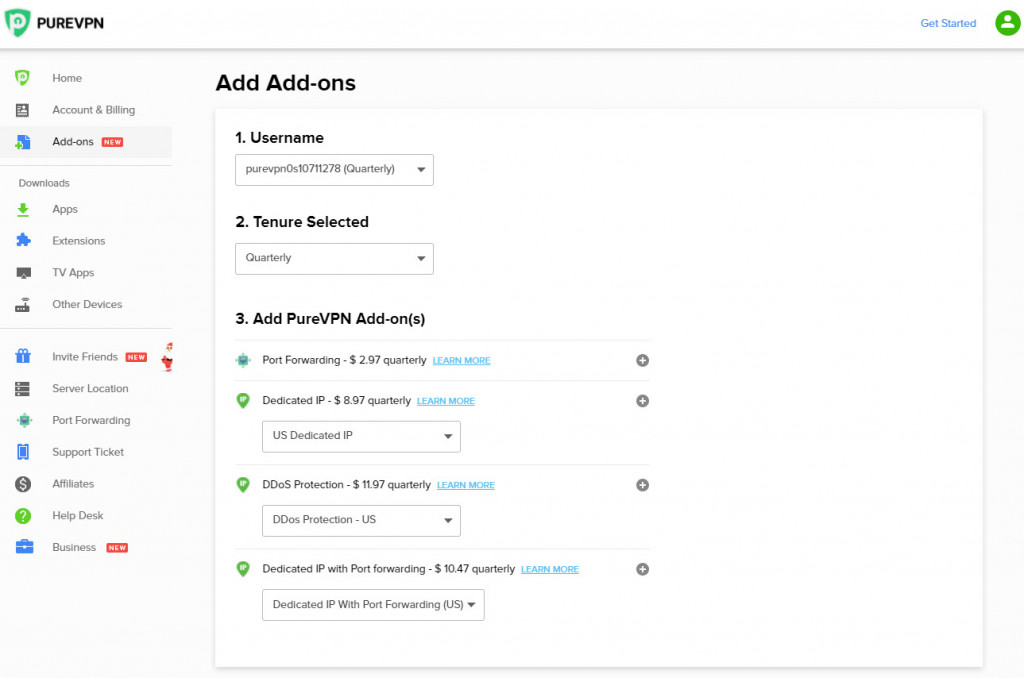This screenshot has width=1024, height=678.
Task: Open Extensions downloads page
Action: (78, 241)
